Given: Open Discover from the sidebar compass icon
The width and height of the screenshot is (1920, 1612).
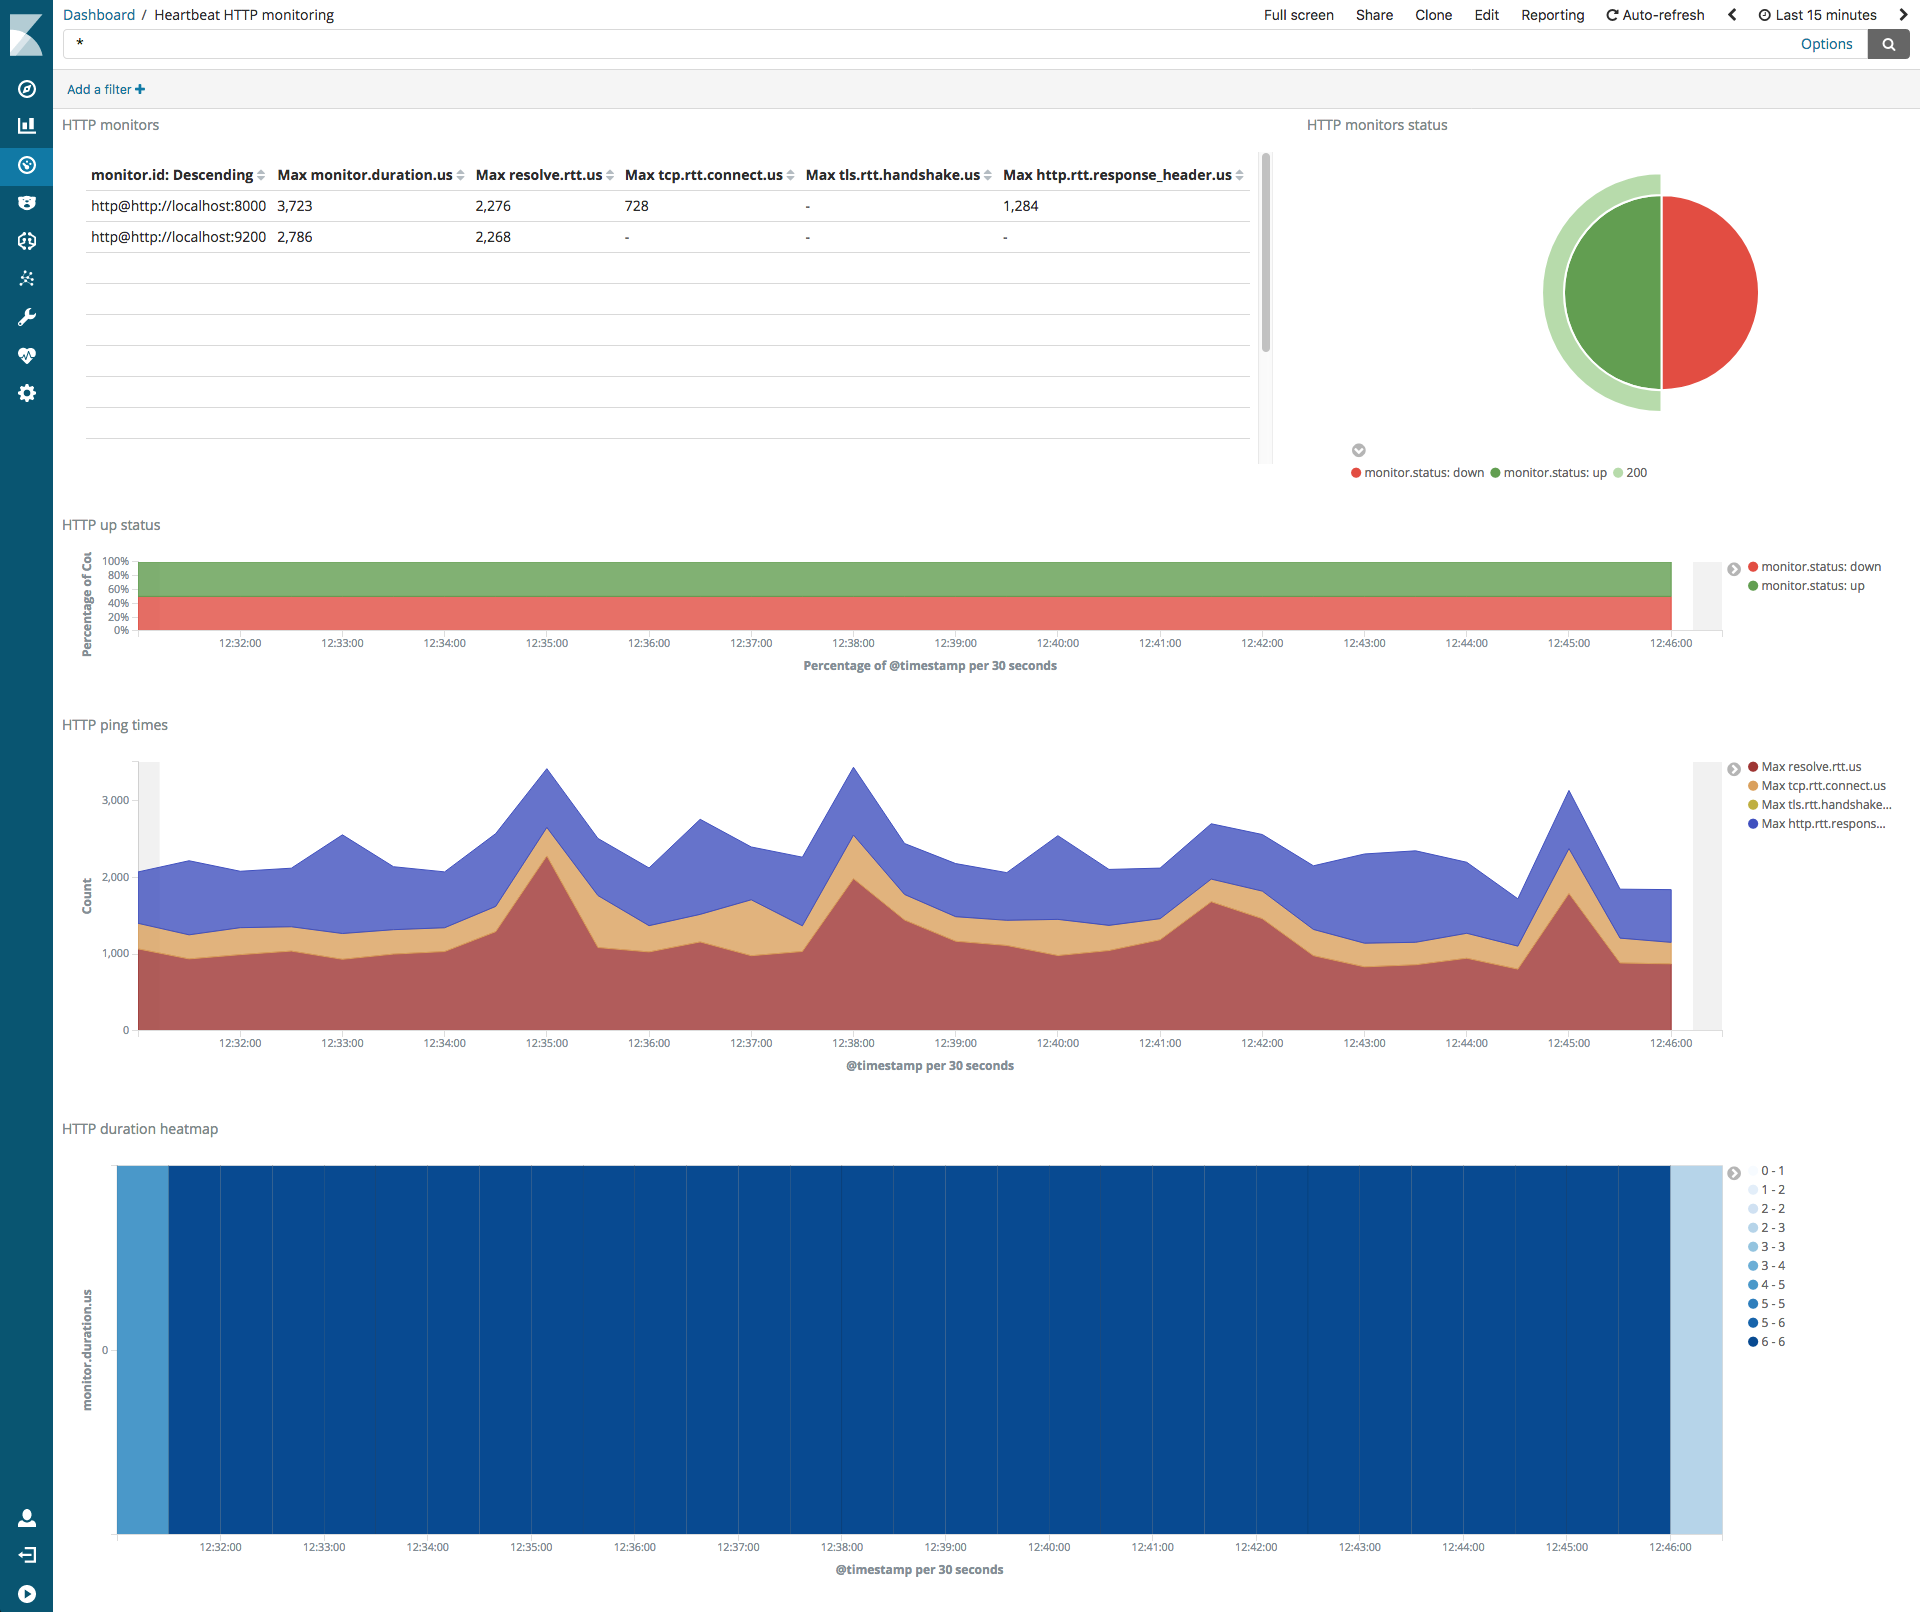Looking at the screenshot, I should pos(27,89).
